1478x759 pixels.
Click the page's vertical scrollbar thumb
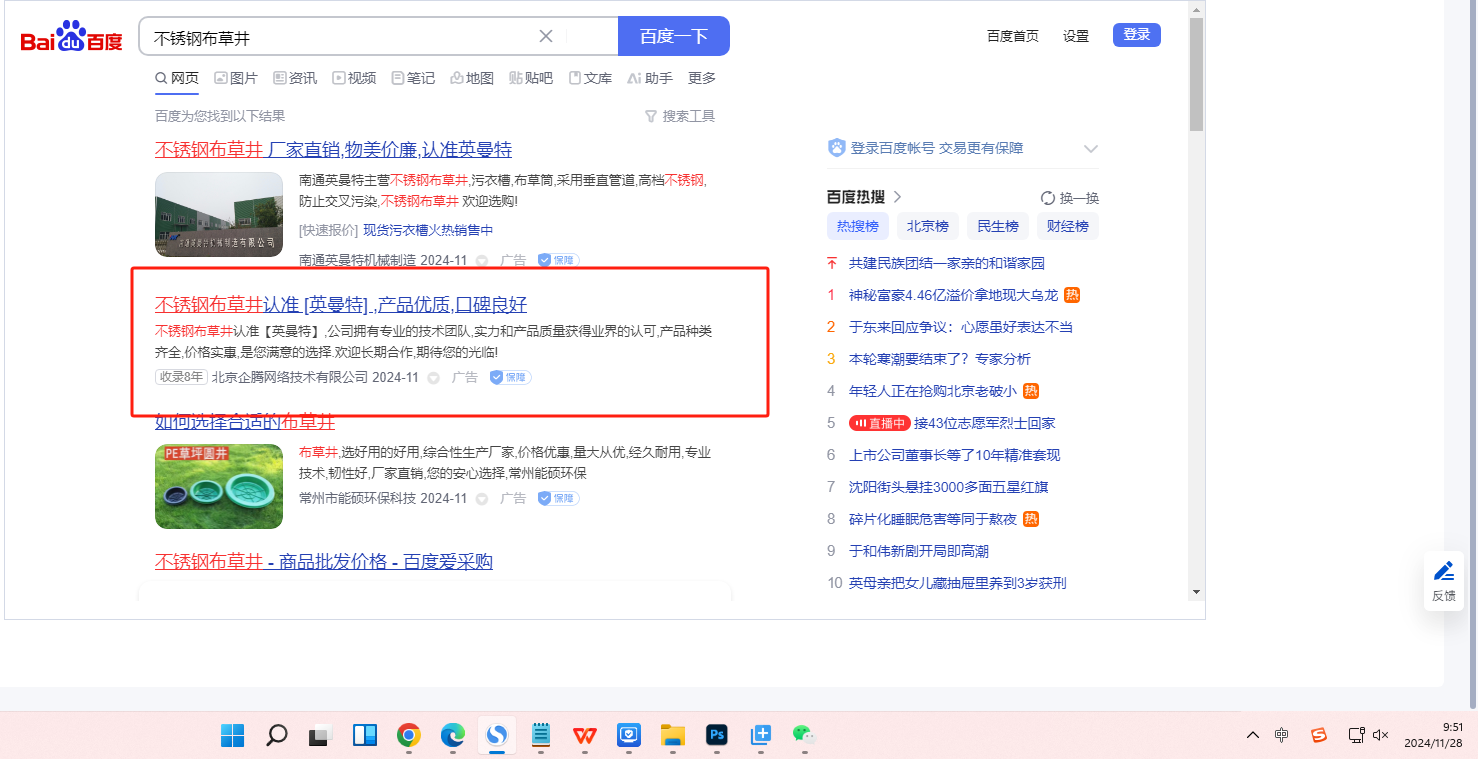point(1196,75)
